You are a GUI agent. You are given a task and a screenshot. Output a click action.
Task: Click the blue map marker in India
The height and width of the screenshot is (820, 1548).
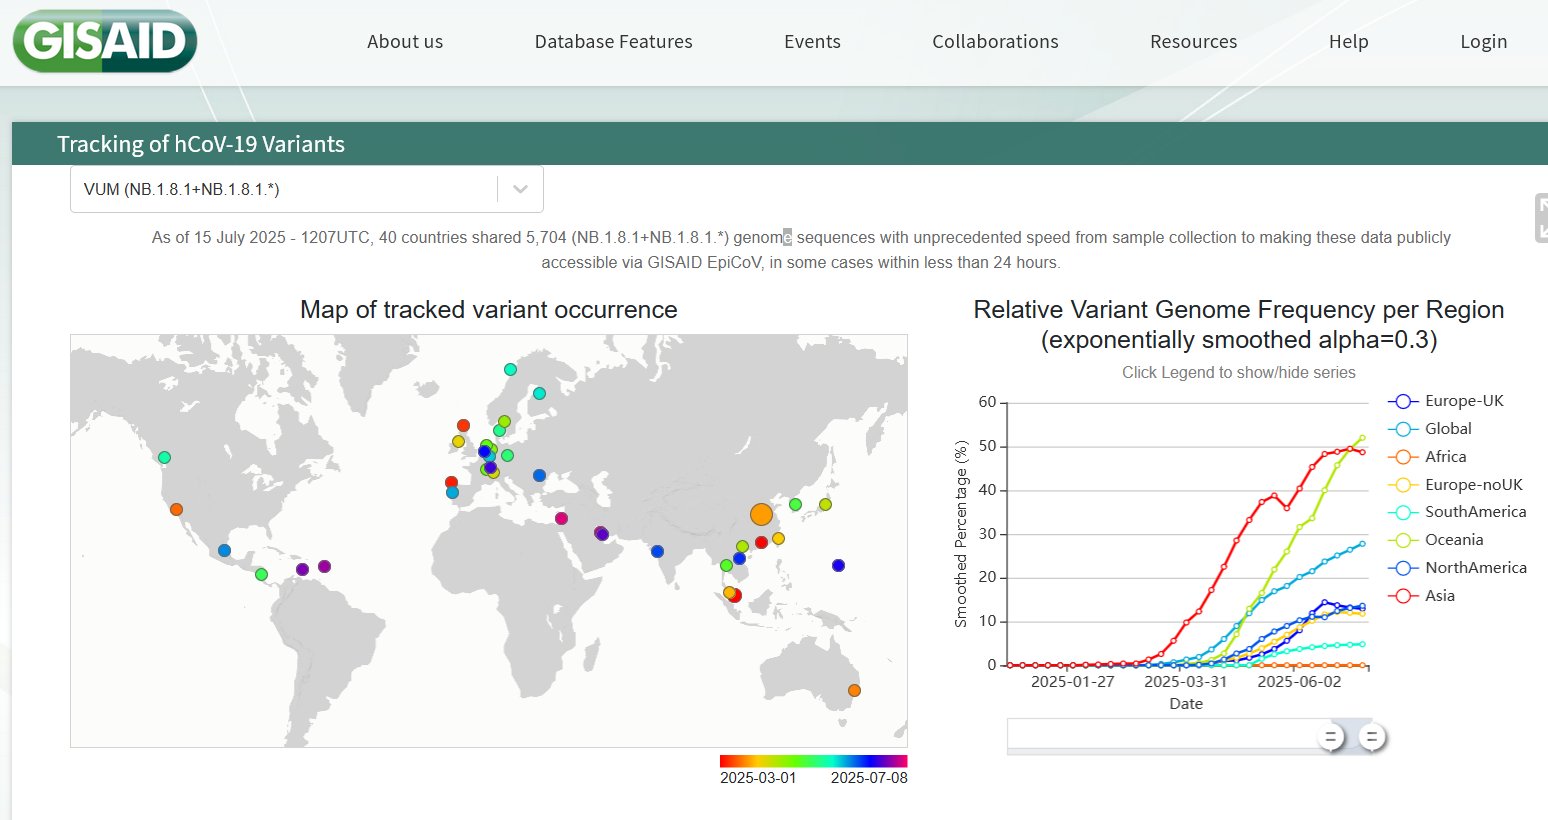tap(657, 551)
